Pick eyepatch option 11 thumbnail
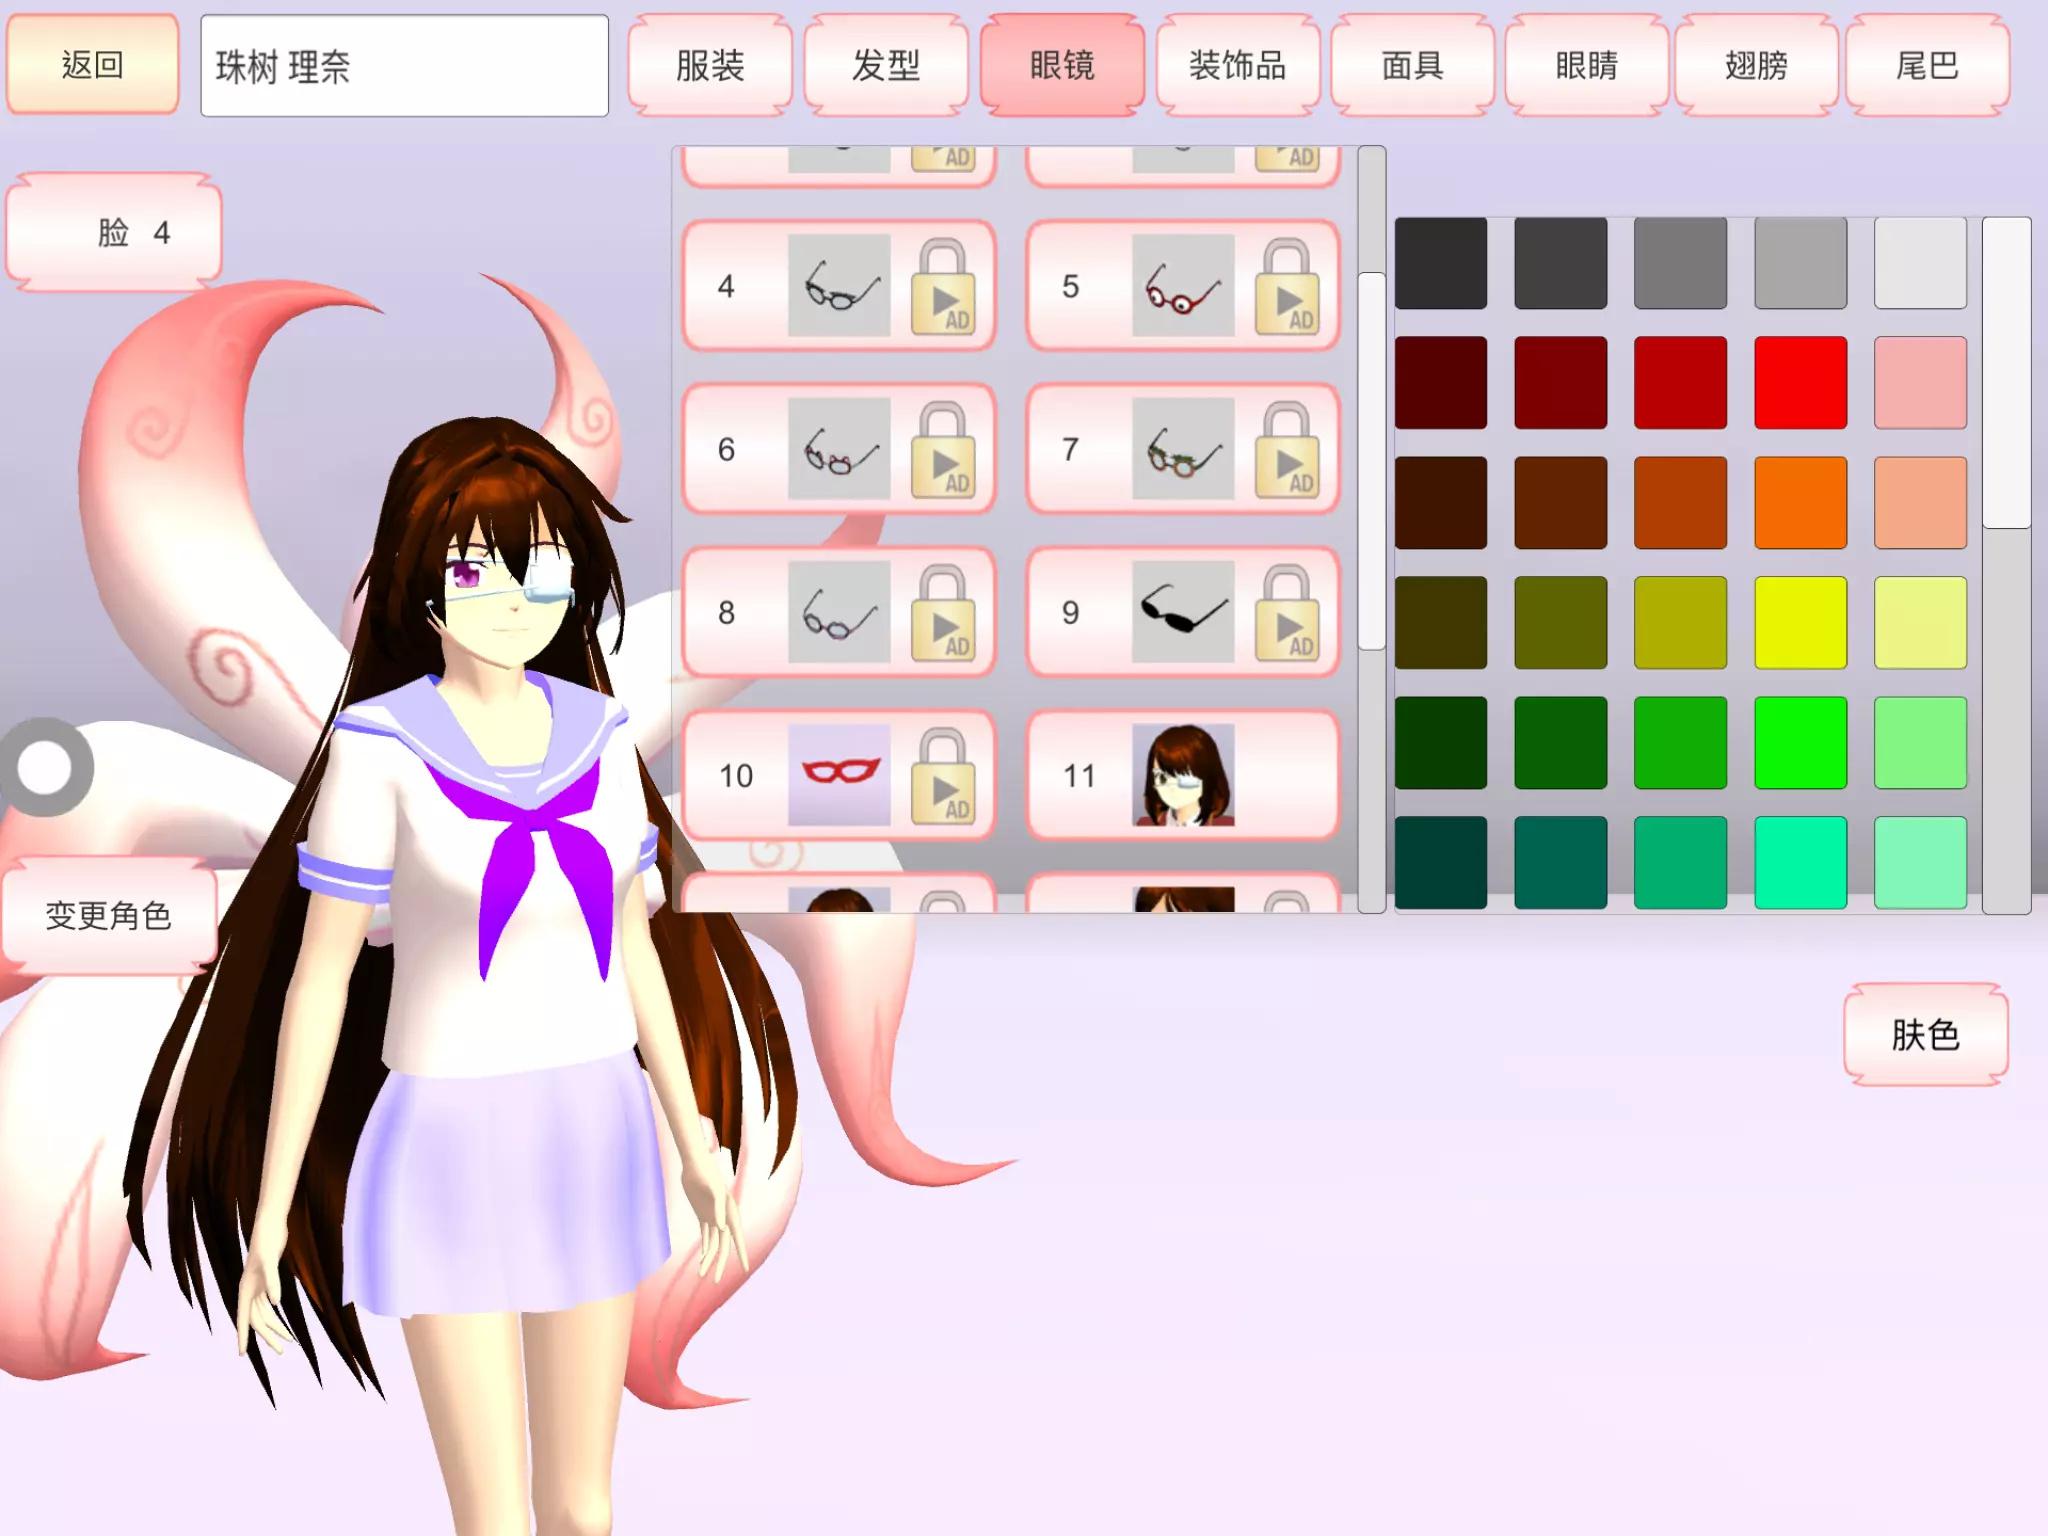 click(1182, 775)
